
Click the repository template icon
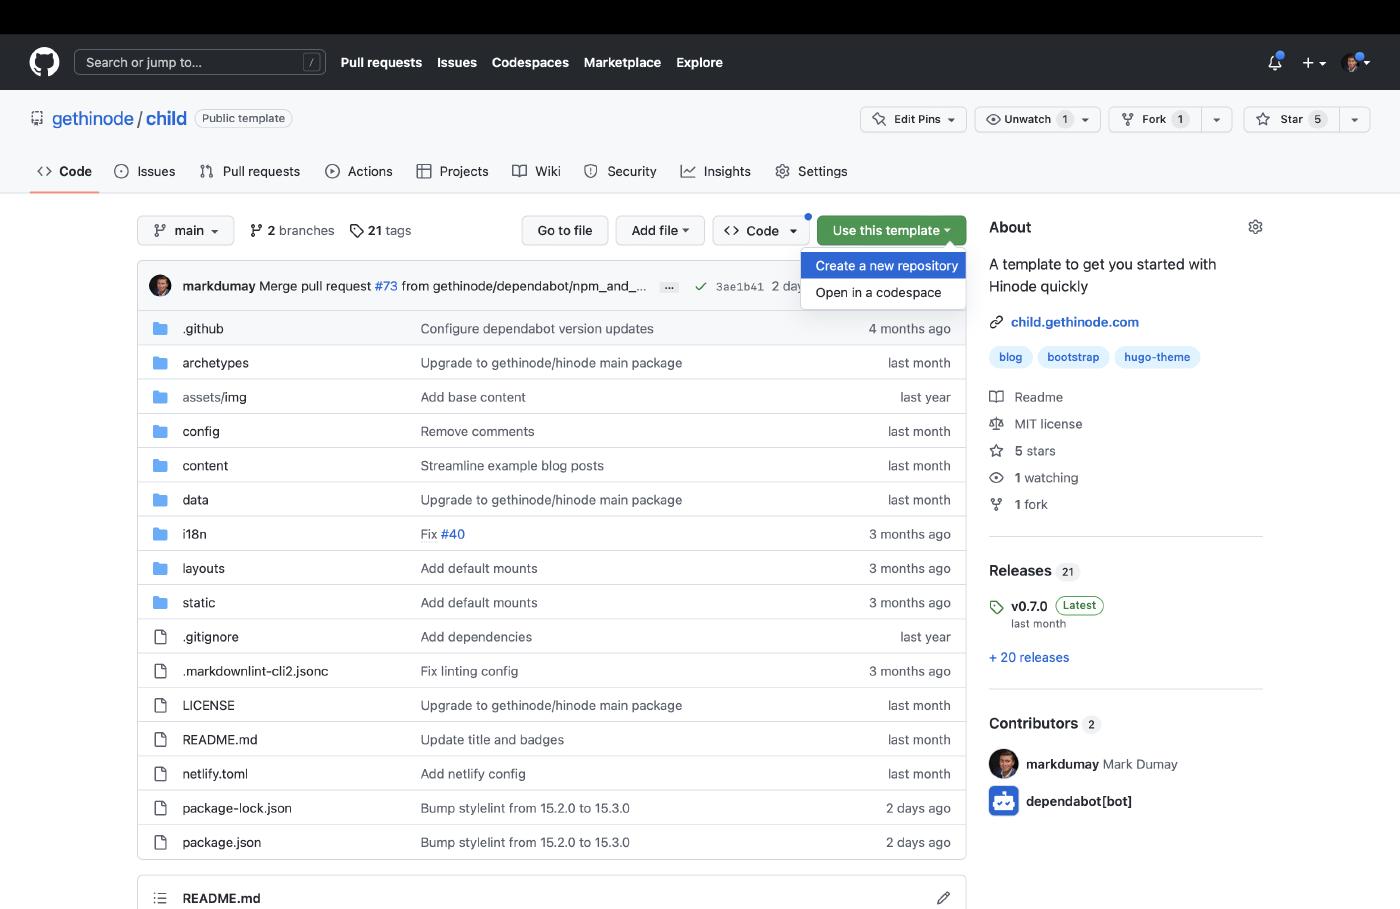37,118
